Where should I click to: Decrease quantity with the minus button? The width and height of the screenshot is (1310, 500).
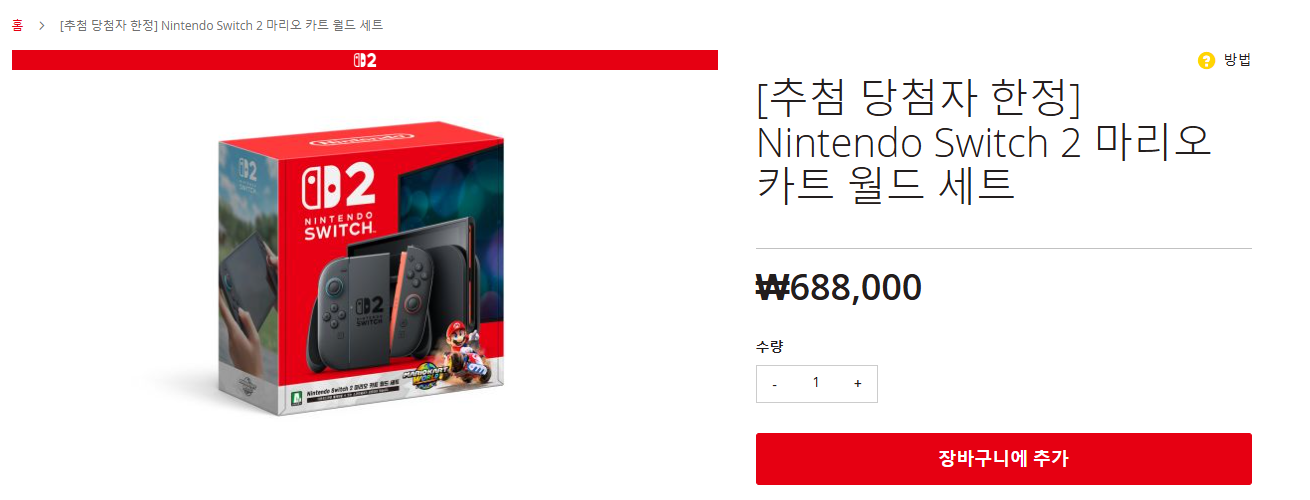(x=775, y=384)
